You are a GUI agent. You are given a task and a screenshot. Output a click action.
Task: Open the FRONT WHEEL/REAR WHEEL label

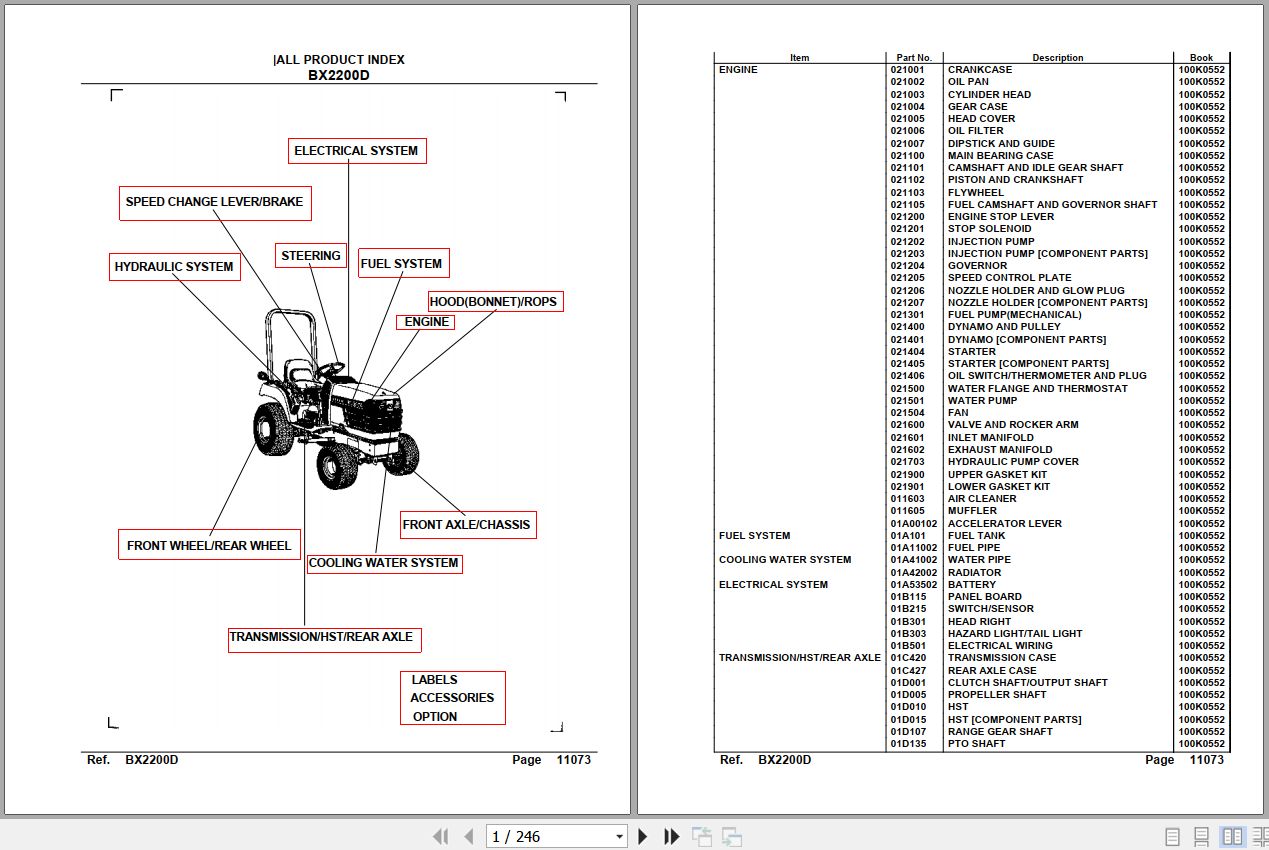(x=209, y=545)
